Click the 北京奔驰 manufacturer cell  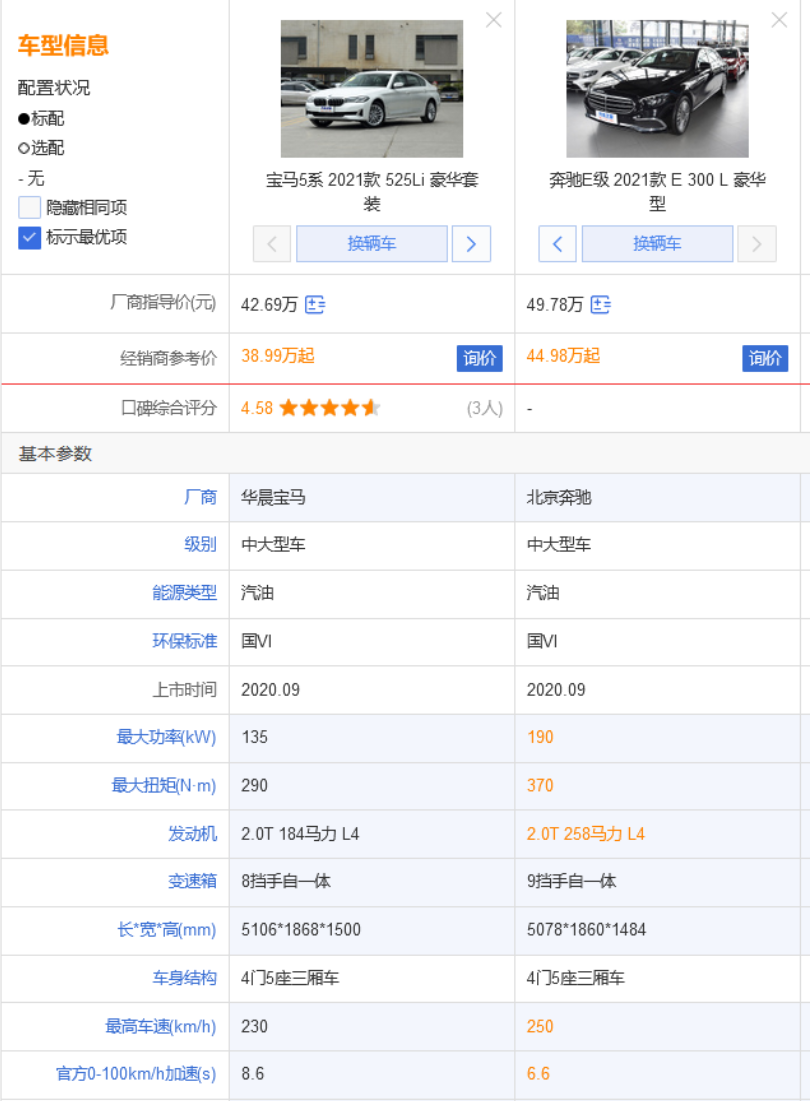(559, 498)
